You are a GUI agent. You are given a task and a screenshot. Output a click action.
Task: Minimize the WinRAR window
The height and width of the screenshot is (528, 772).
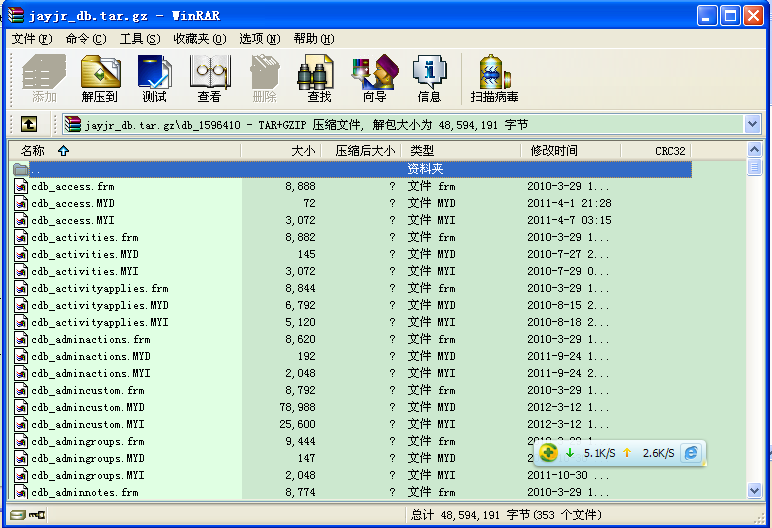[x=707, y=16]
